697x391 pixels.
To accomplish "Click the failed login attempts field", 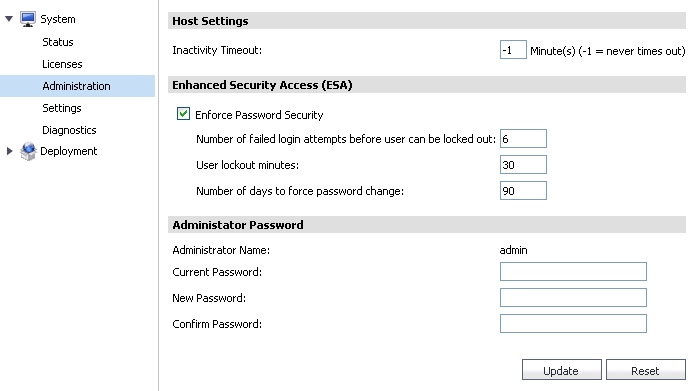I will point(523,139).
